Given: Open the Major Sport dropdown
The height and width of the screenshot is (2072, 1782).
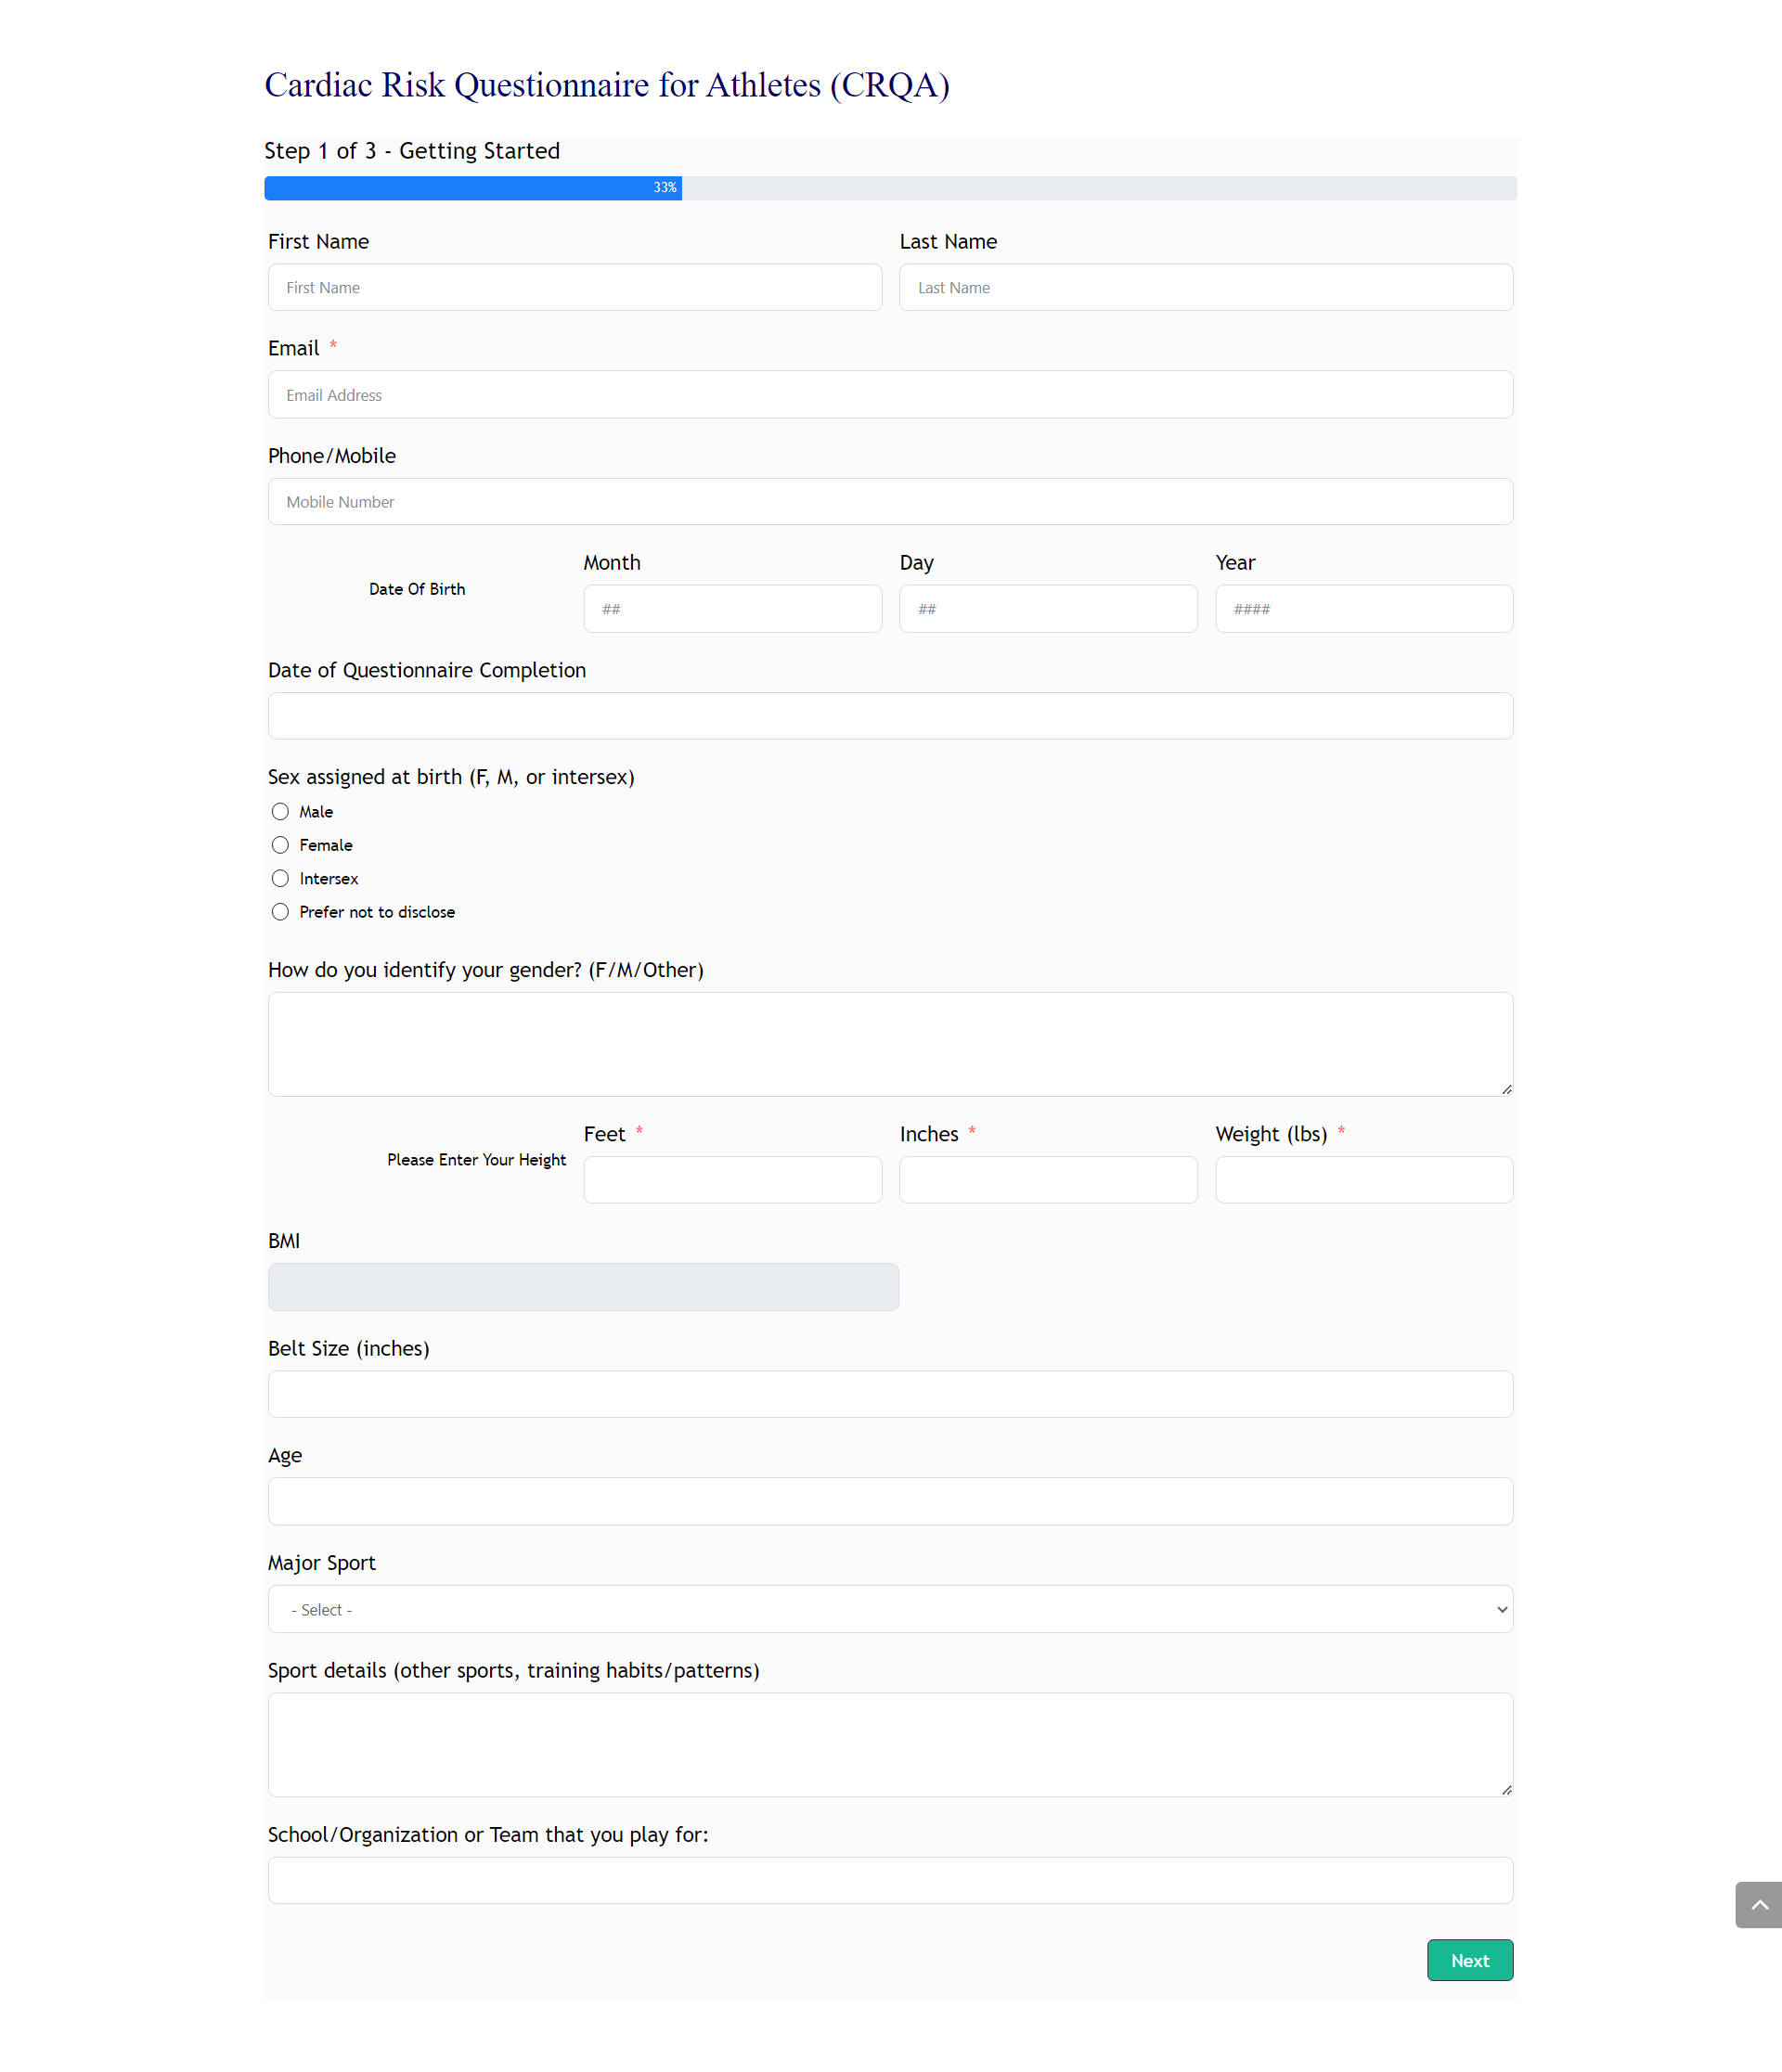Looking at the screenshot, I should tap(890, 1609).
